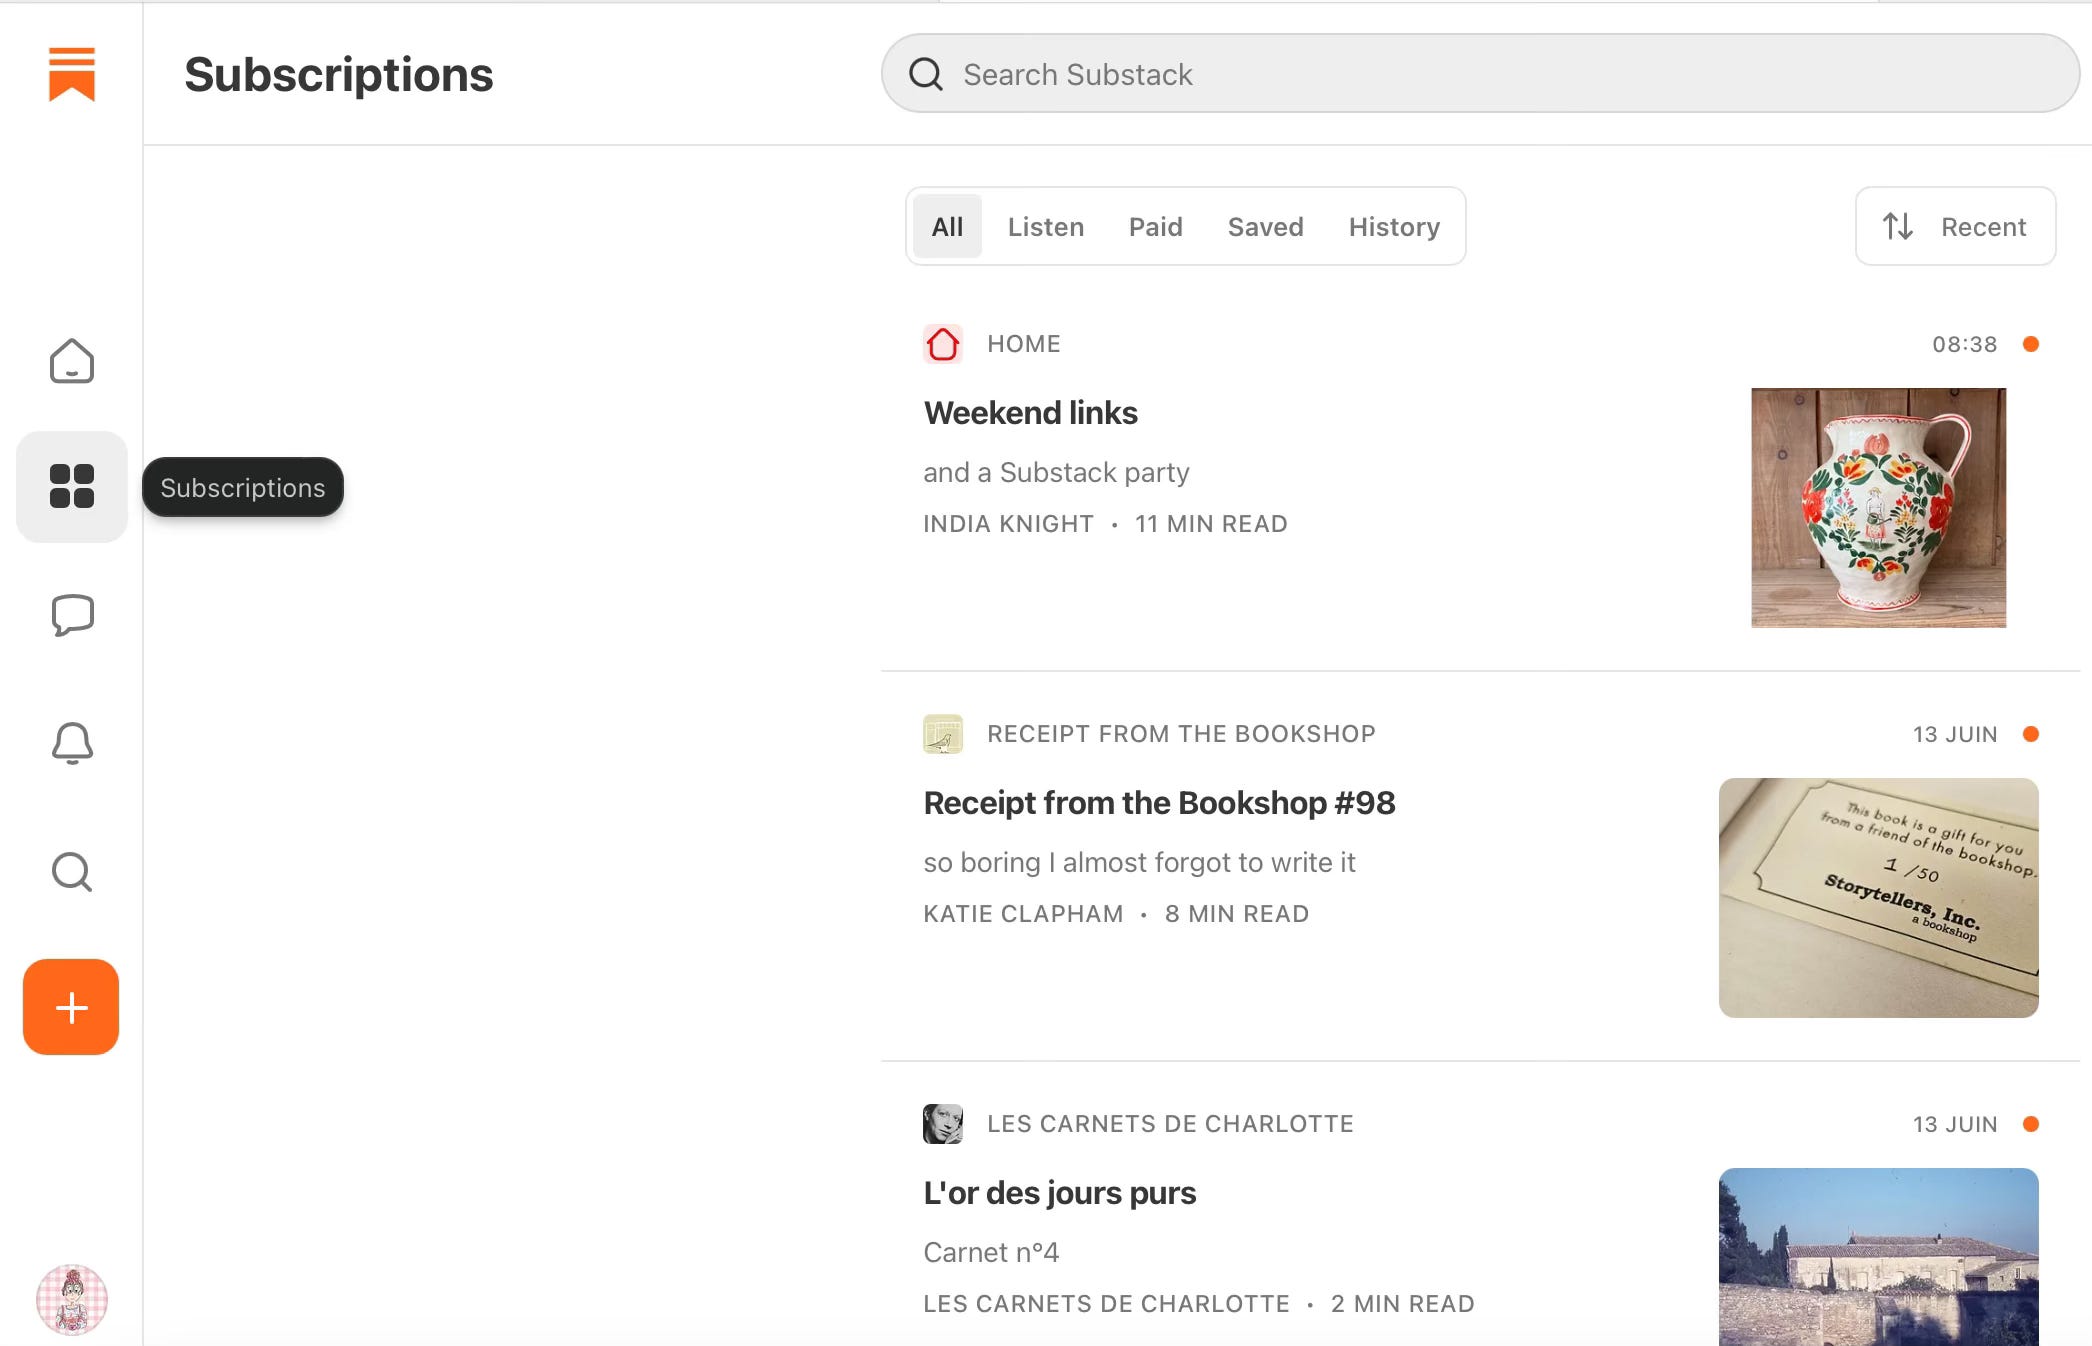Go to Home via sidebar icon
The image size is (2092, 1346).
click(71, 361)
